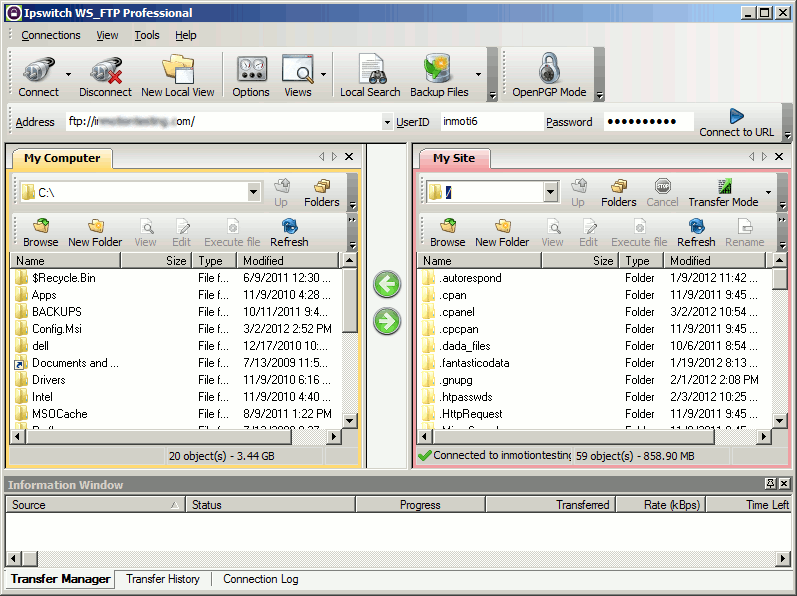Sort local files by Modified column
Image resolution: width=797 pixels, height=596 pixels.
[288, 261]
